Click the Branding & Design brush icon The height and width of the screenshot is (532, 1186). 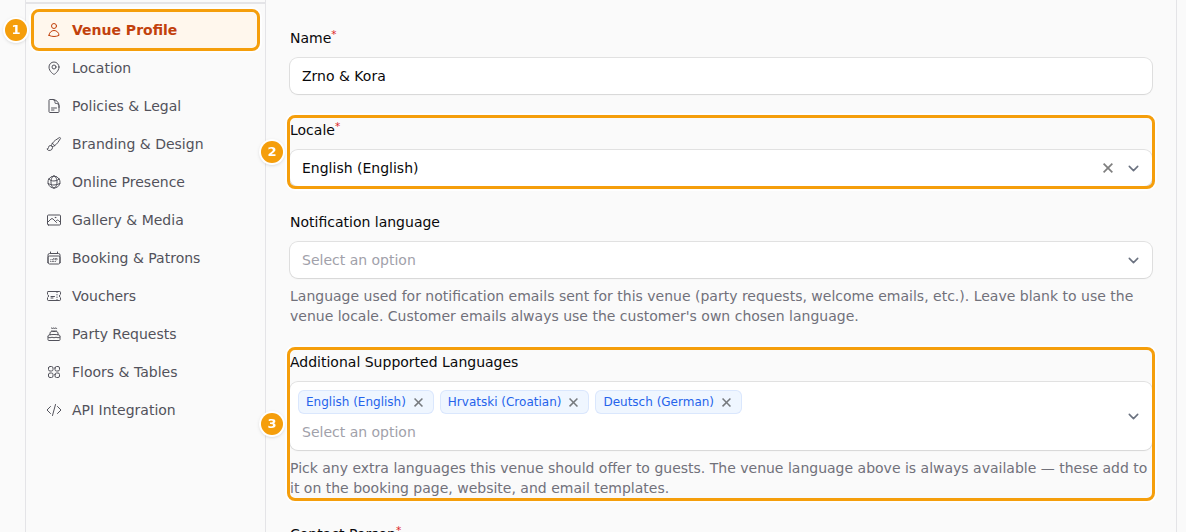(54, 144)
